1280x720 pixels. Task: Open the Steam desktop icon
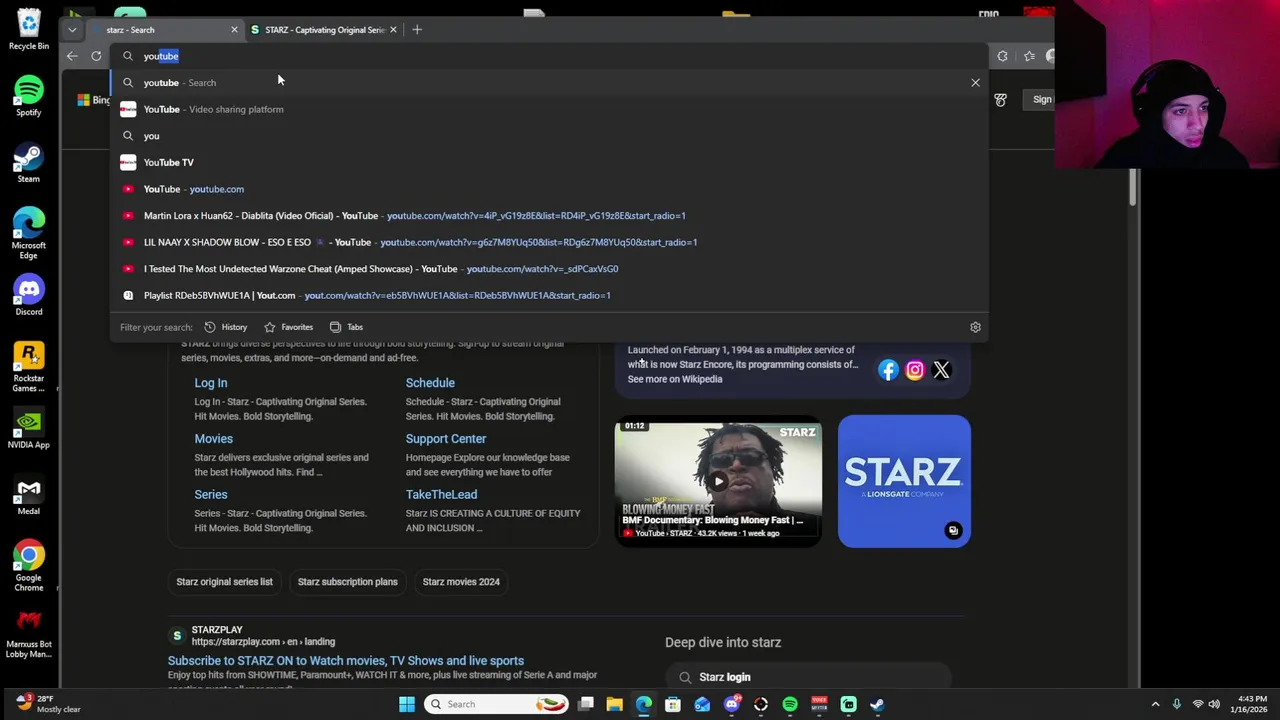29,163
